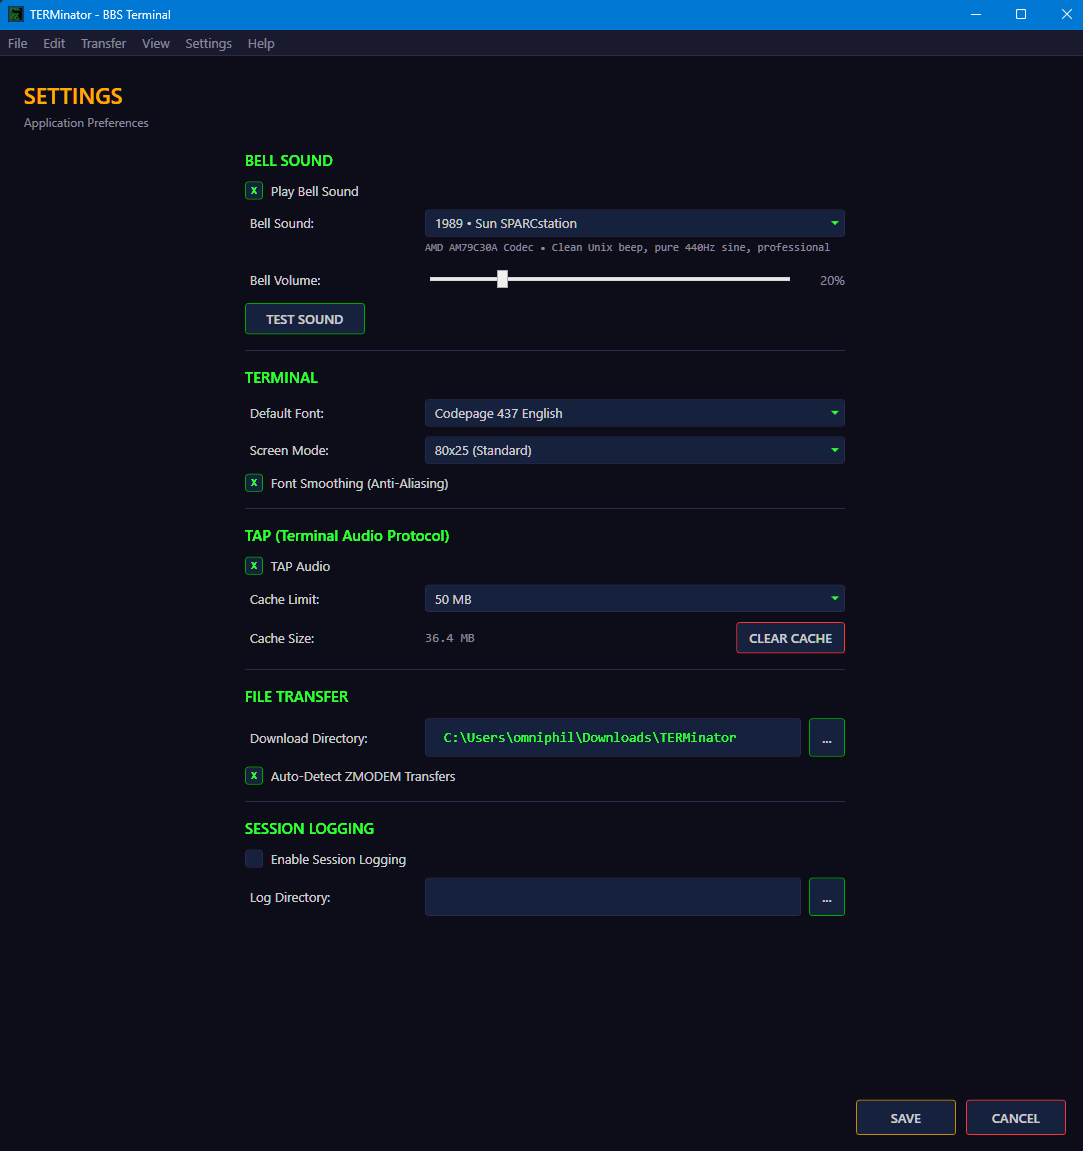Browse for a Log Directory folder
The image size is (1083, 1151).
(827, 896)
